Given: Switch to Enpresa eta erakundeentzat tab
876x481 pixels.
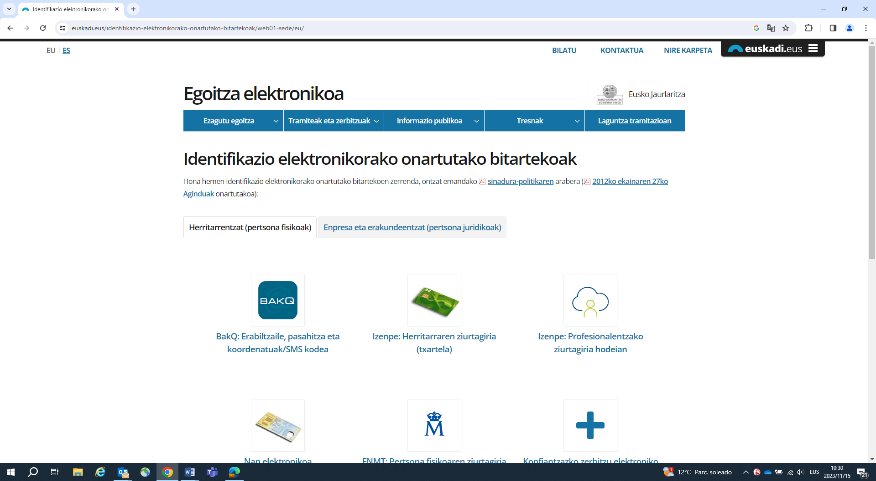Looking at the screenshot, I should [411, 227].
